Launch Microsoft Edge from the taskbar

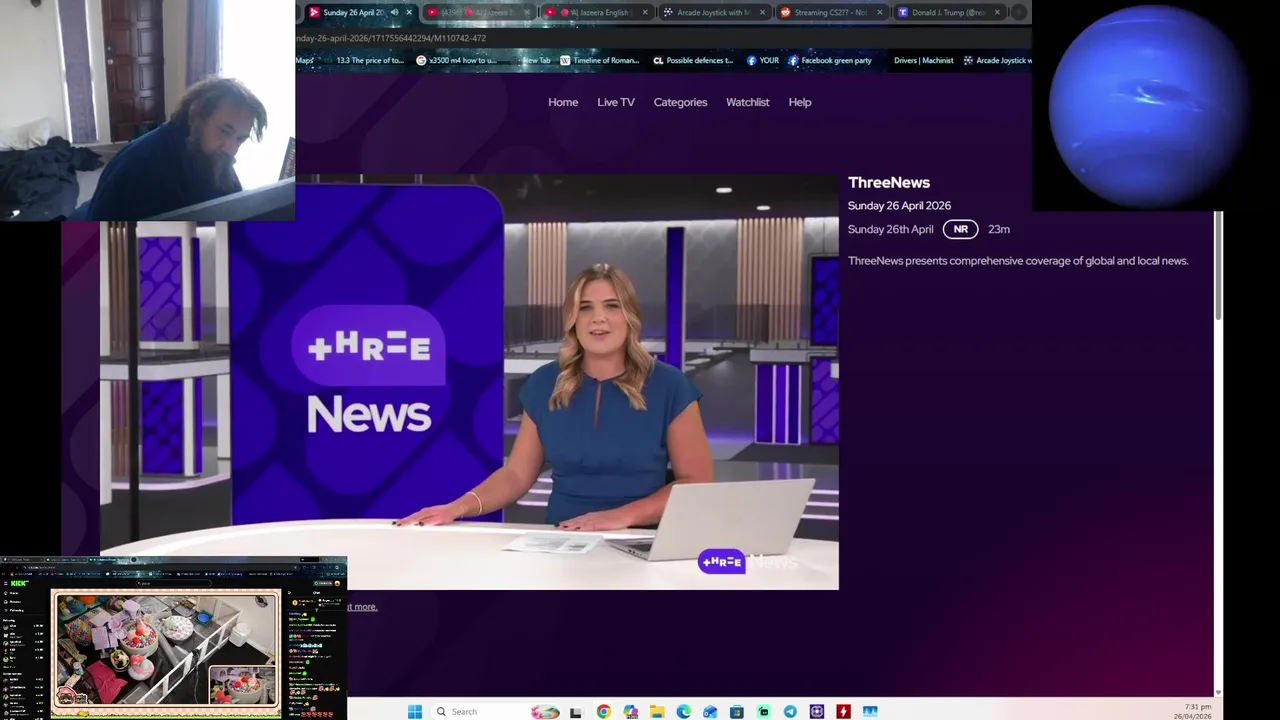pos(683,712)
